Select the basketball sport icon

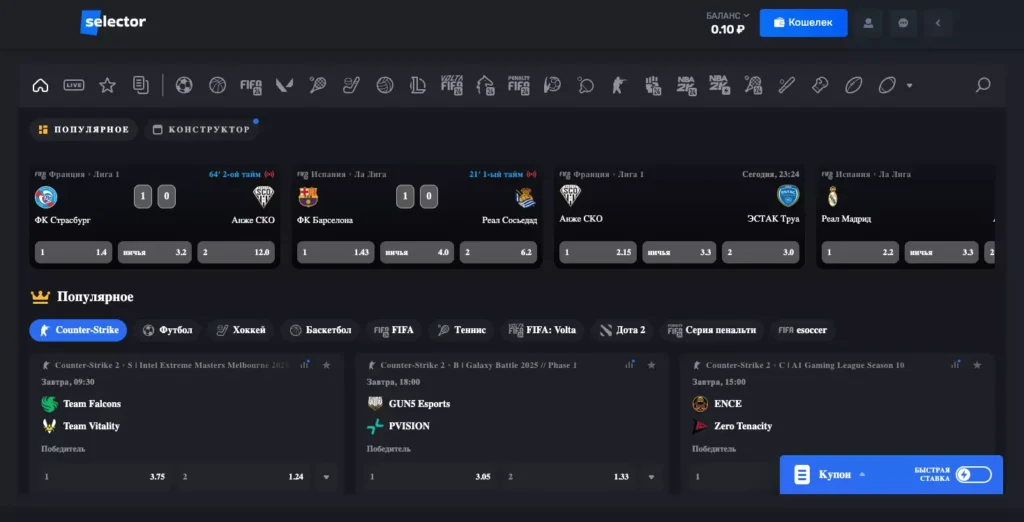[x=217, y=85]
